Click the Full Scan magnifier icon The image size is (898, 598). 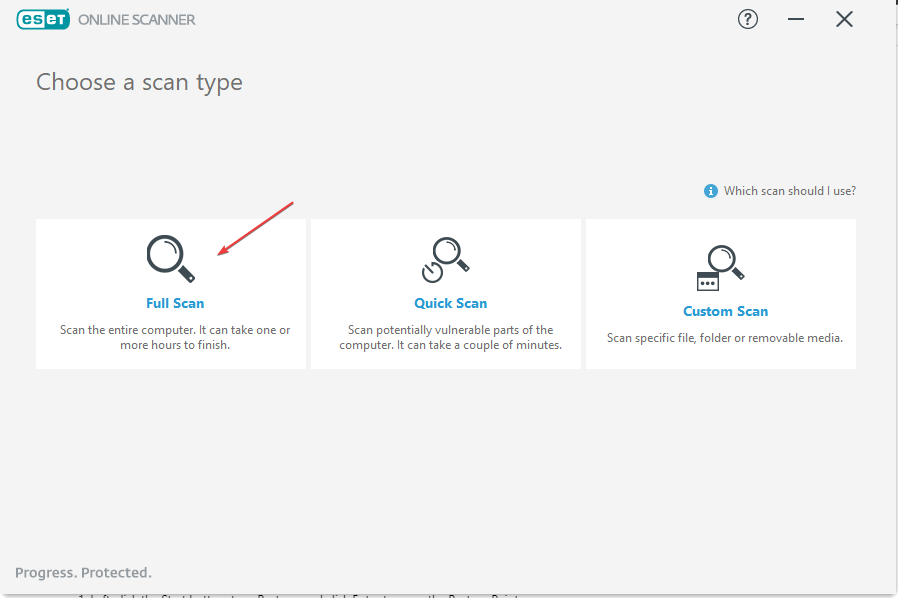coord(171,259)
